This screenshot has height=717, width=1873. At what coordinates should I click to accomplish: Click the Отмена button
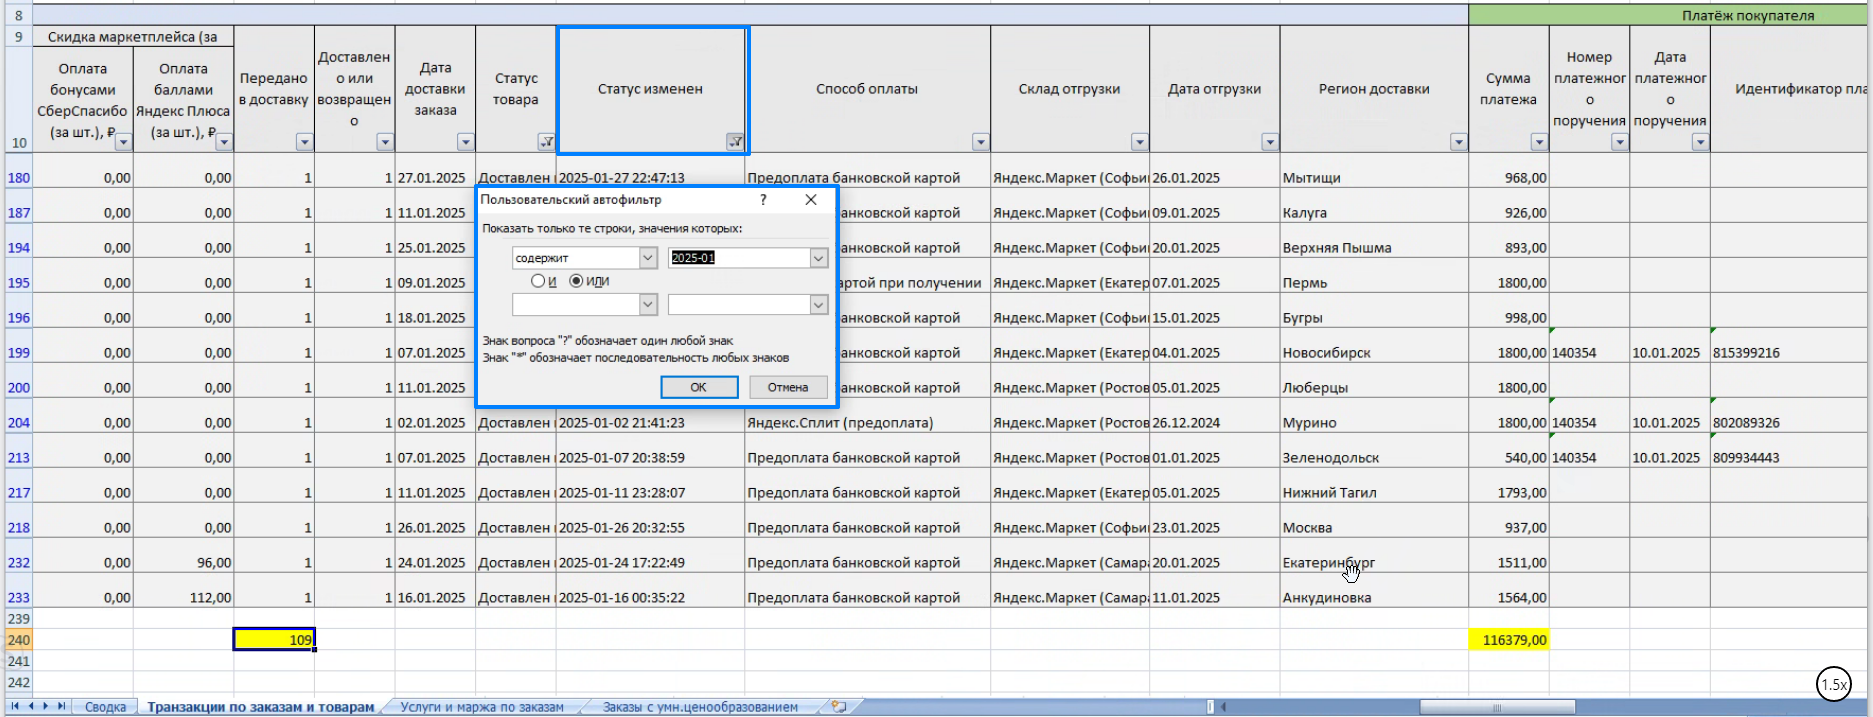pyautogui.click(x=788, y=387)
